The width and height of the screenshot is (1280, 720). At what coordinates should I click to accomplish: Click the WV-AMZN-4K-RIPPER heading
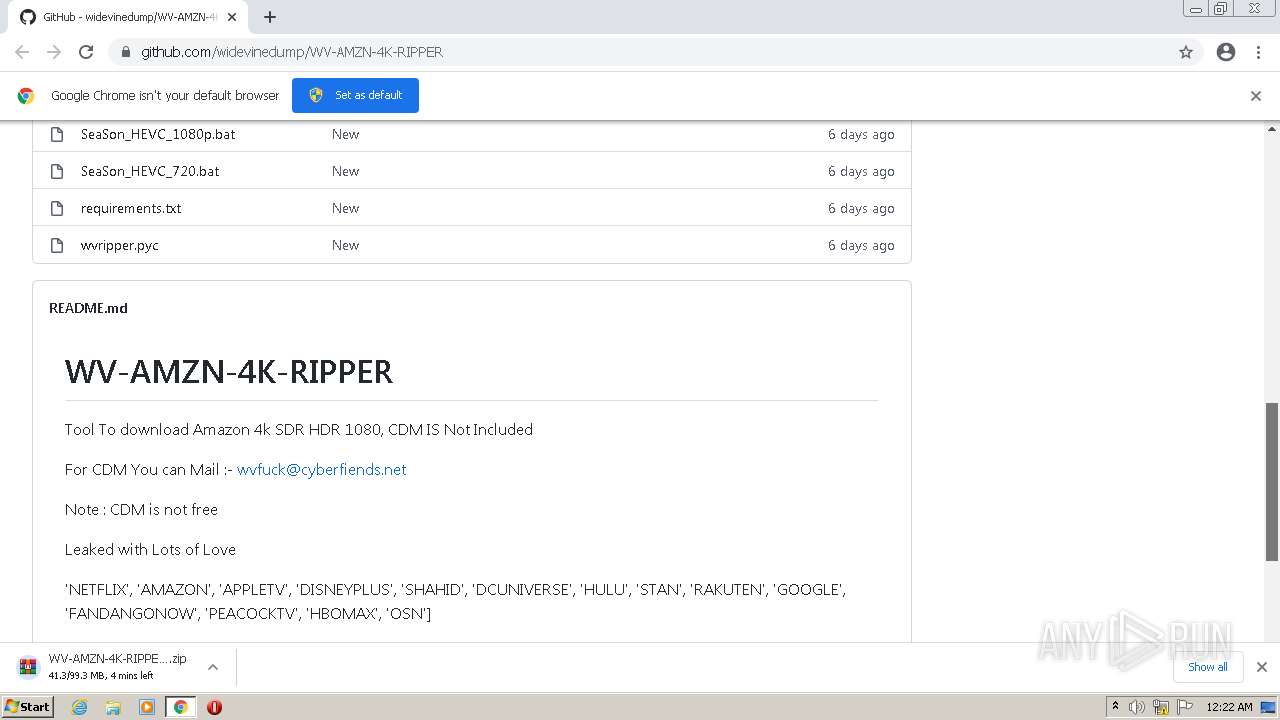229,372
